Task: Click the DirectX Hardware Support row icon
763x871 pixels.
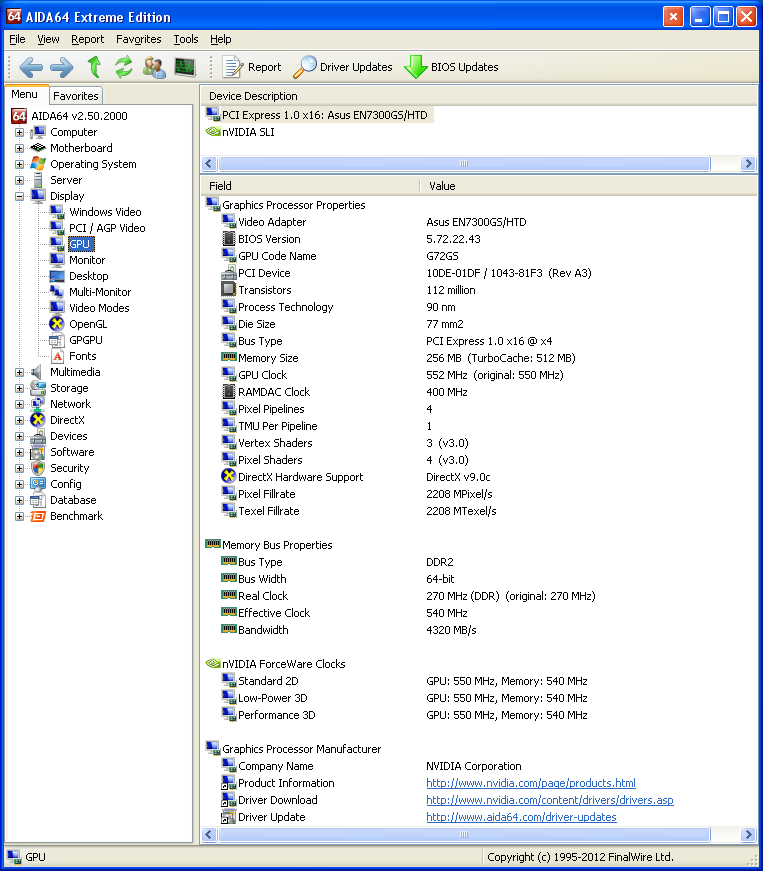Action: tap(229, 476)
